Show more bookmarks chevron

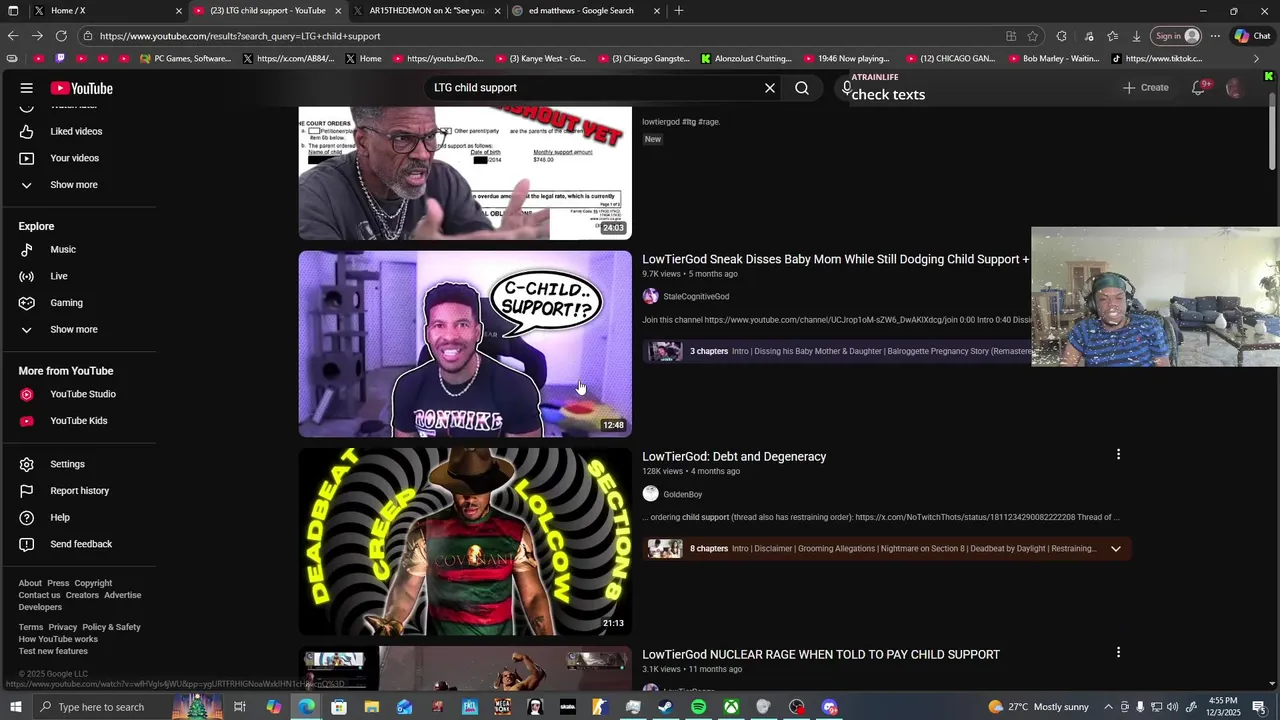click(x=1256, y=59)
